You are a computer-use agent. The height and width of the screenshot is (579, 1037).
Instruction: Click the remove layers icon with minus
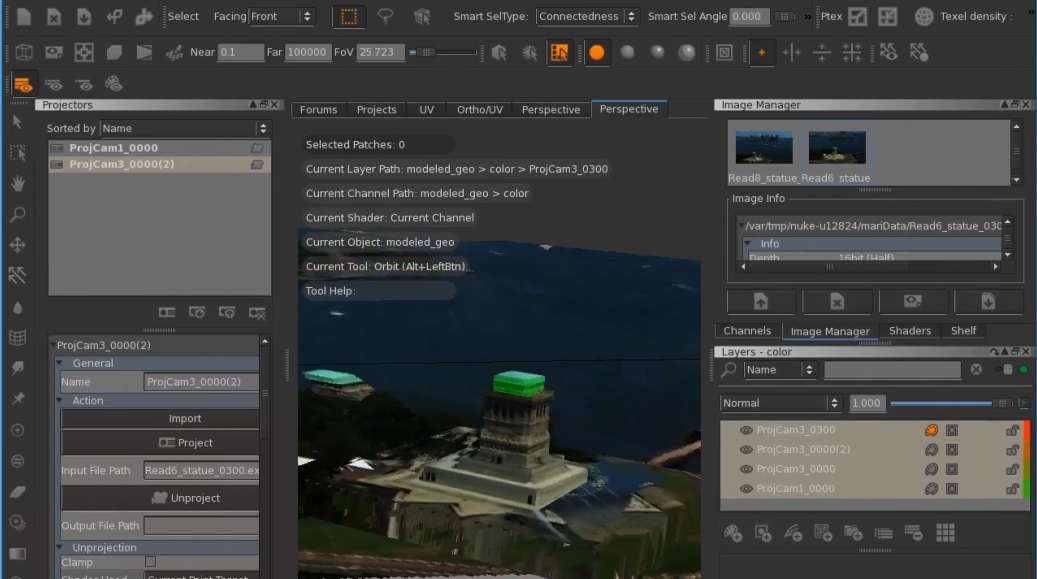tap(913, 533)
